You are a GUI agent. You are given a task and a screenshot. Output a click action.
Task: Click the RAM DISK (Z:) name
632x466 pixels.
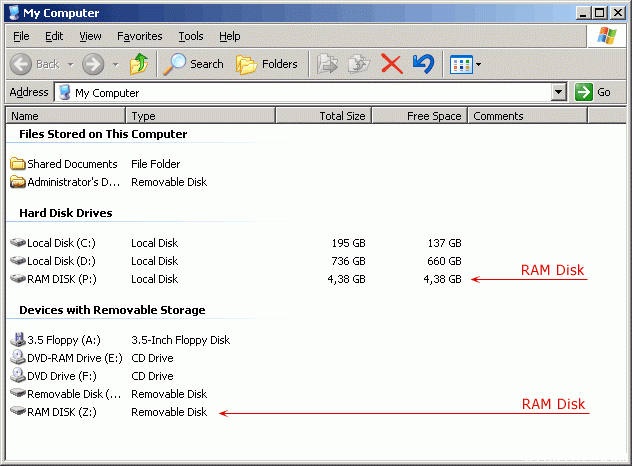pyautogui.click(x=62, y=412)
